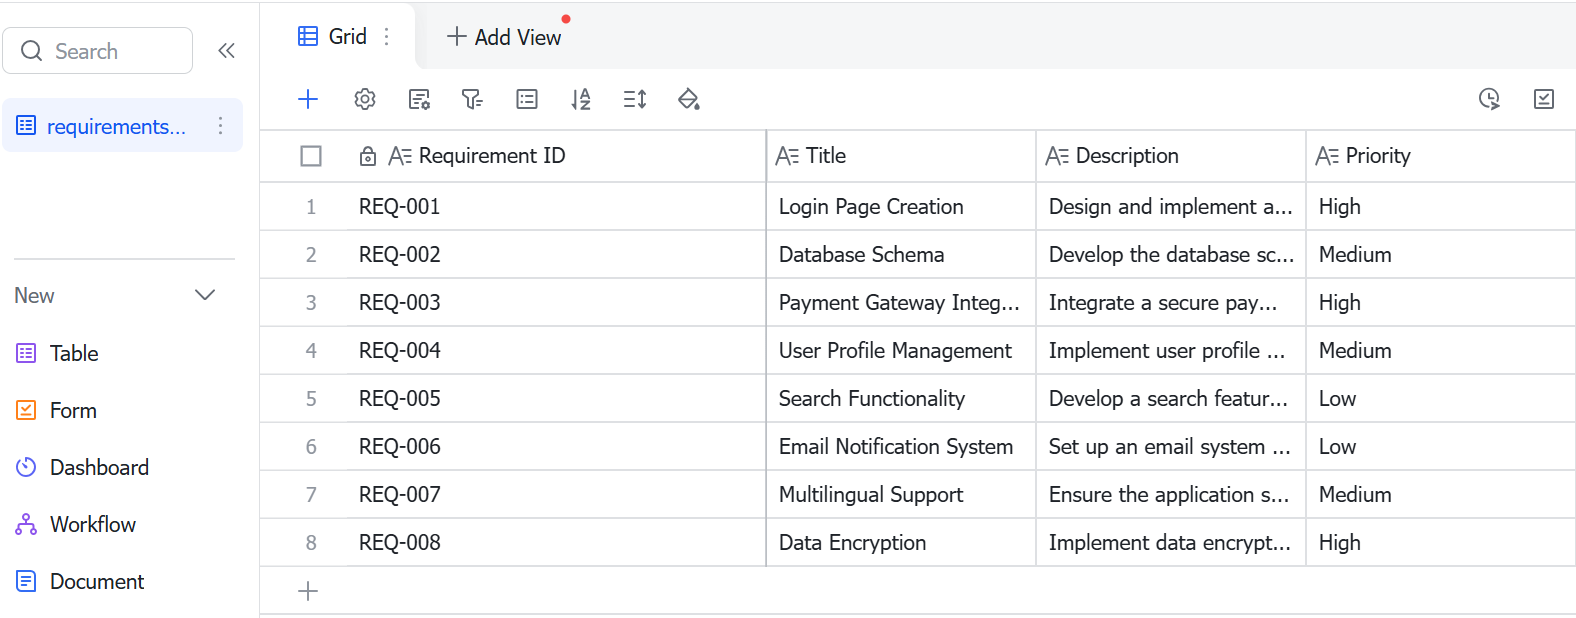The height and width of the screenshot is (618, 1576).
Task: Focus the Search input field
Action: (98, 51)
